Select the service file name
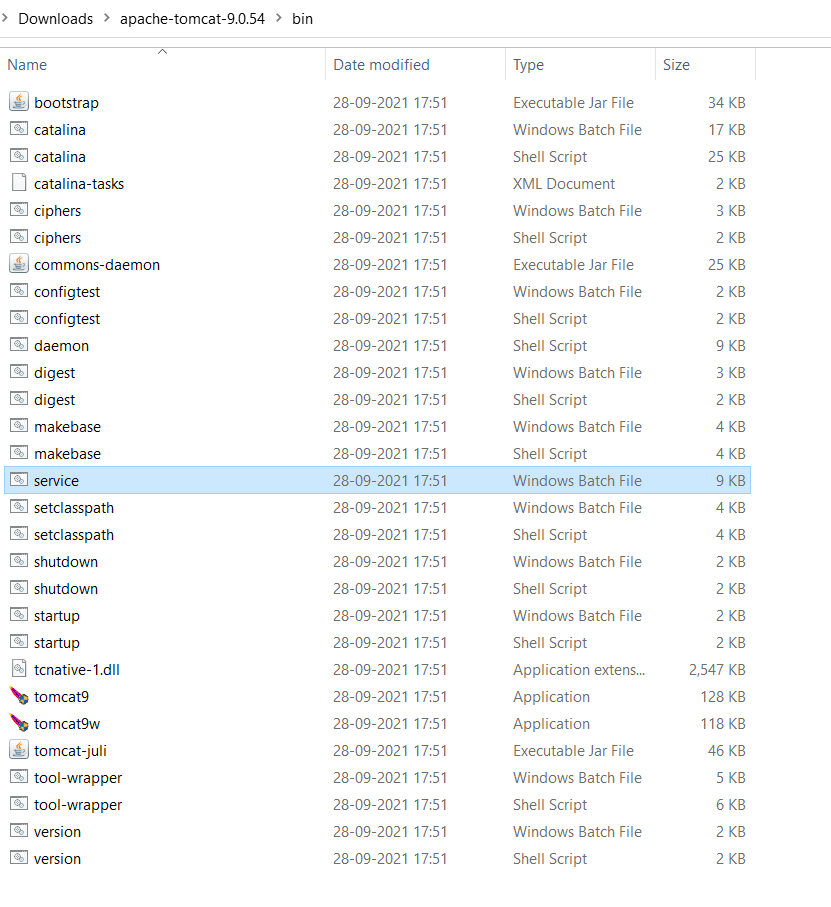831x907 pixels. [x=56, y=481]
